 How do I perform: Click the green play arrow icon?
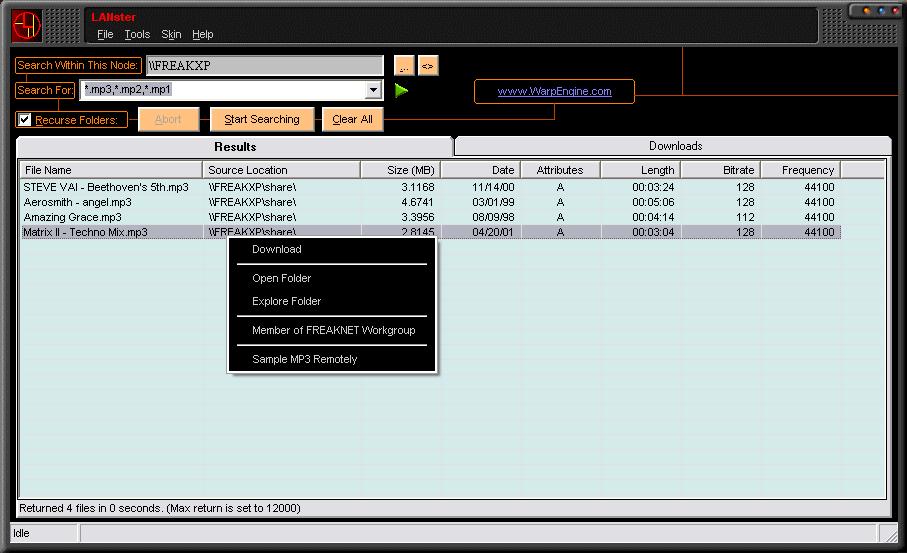(401, 91)
